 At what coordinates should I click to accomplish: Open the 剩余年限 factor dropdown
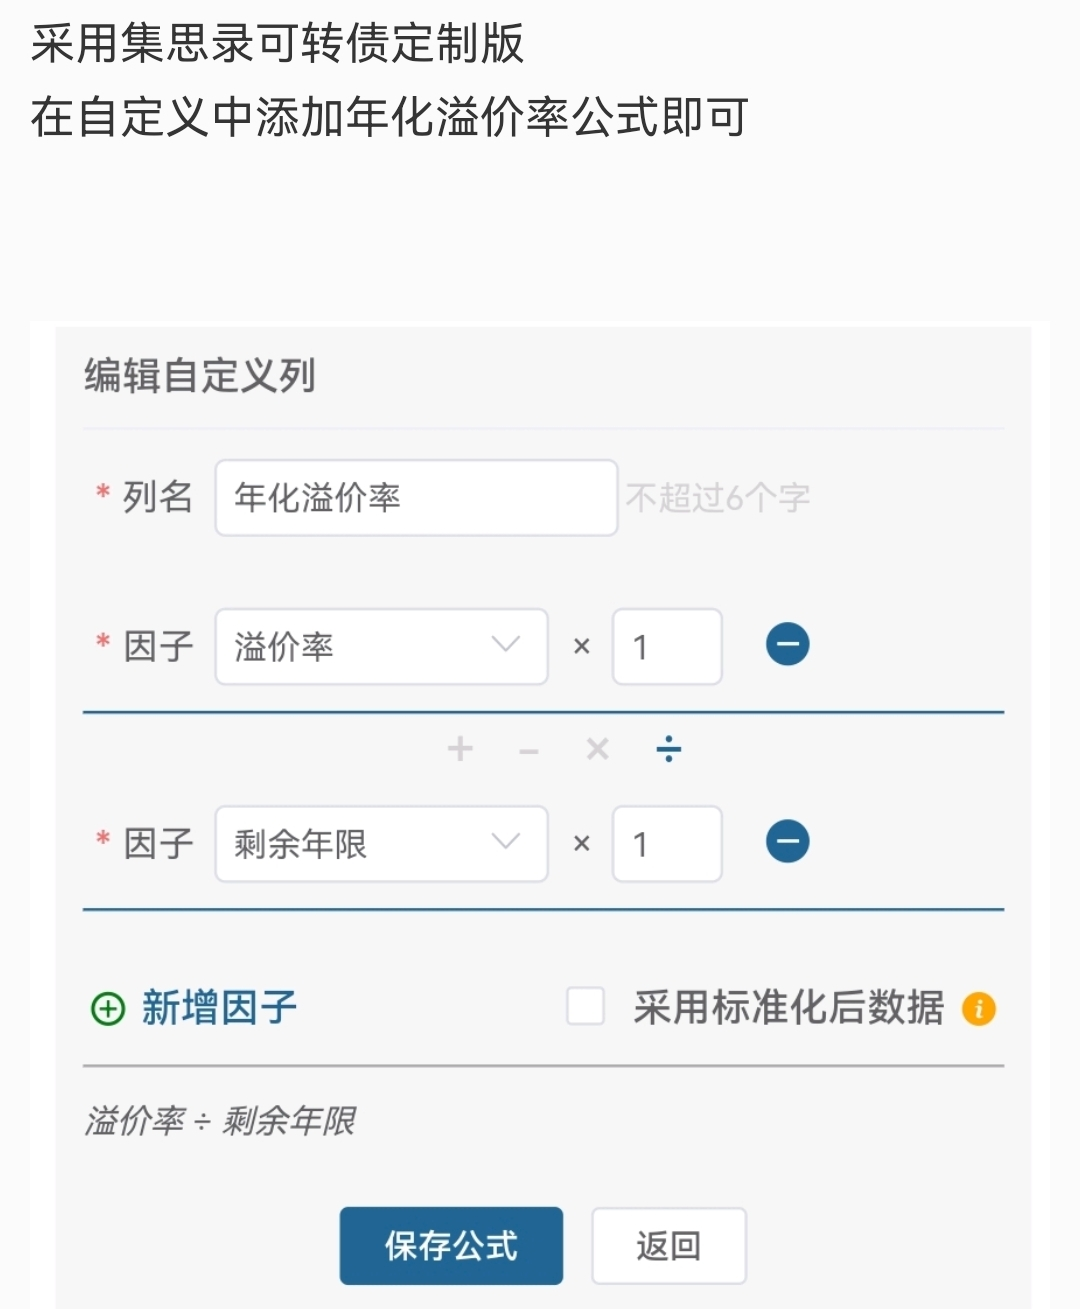[380, 843]
